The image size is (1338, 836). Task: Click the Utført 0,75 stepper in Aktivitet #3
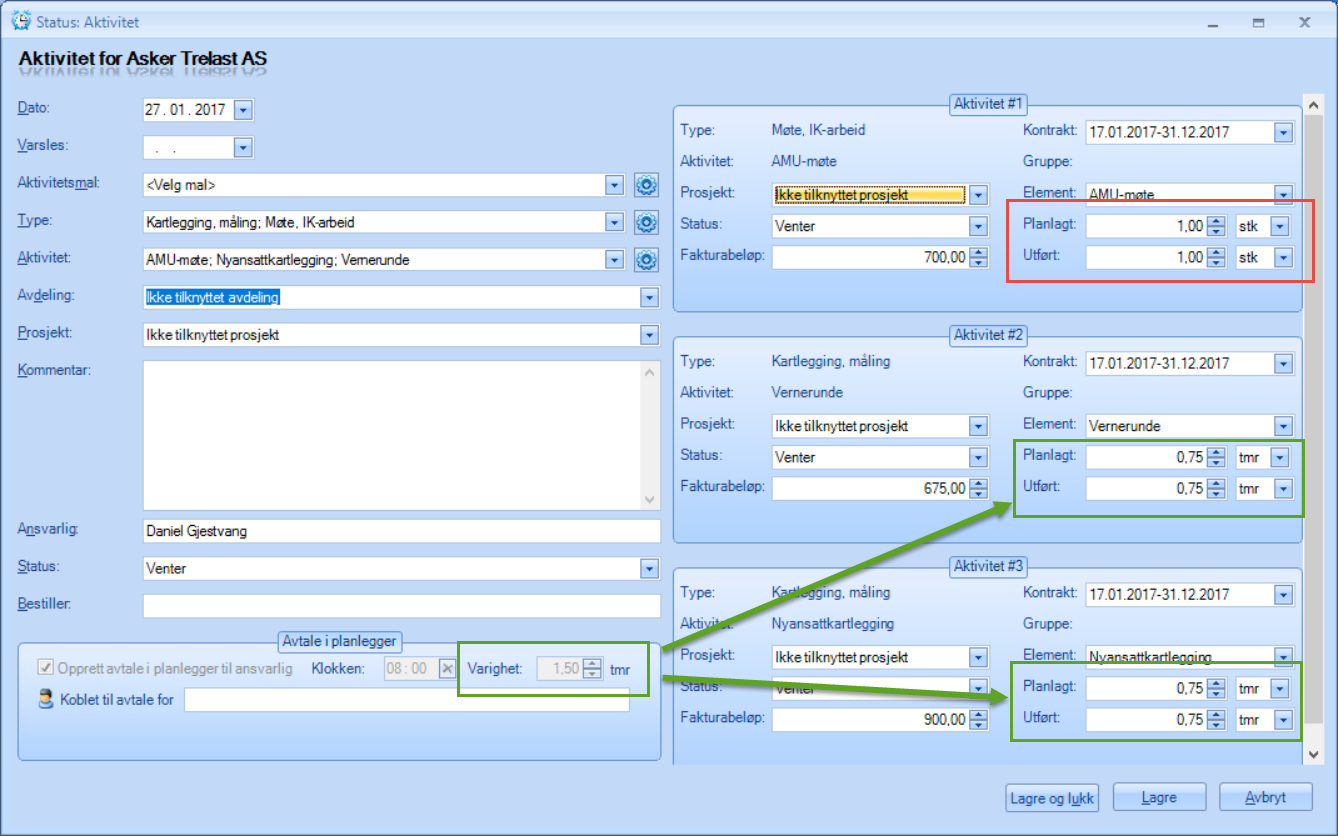point(1216,719)
